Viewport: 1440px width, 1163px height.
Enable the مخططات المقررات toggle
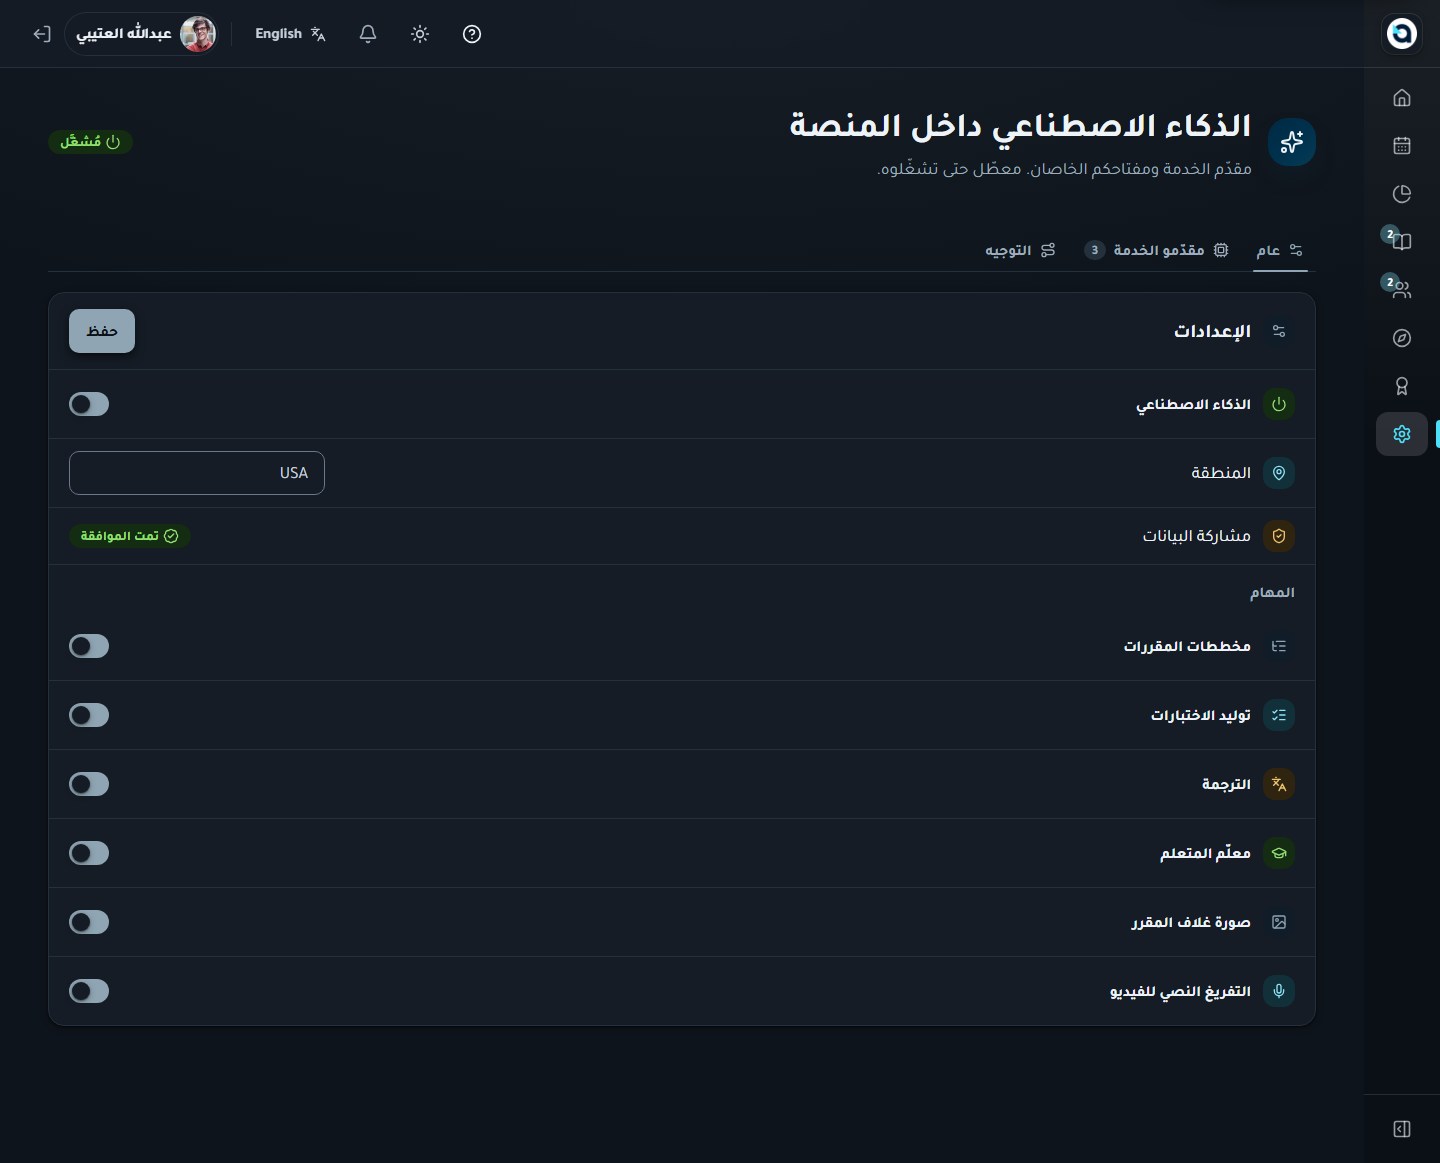pyautogui.click(x=89, y=646)
